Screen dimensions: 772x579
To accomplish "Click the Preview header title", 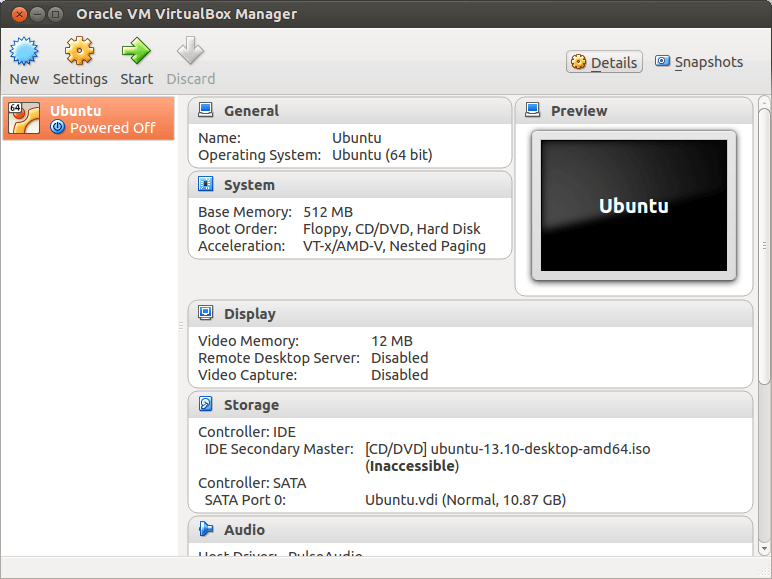I will point(579,111).
